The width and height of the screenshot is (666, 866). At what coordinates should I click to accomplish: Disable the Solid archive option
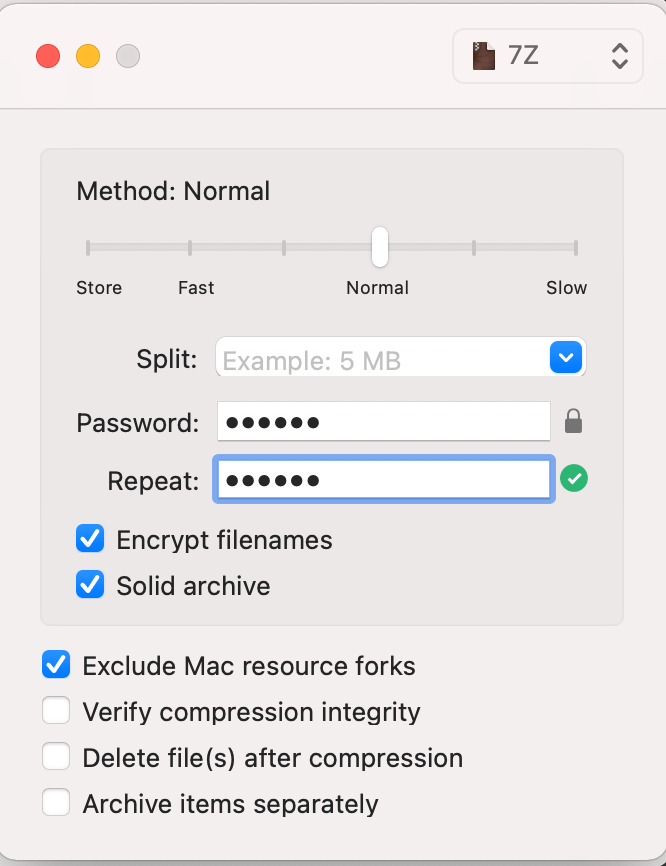pyautogui.click(x=89, y=584)
